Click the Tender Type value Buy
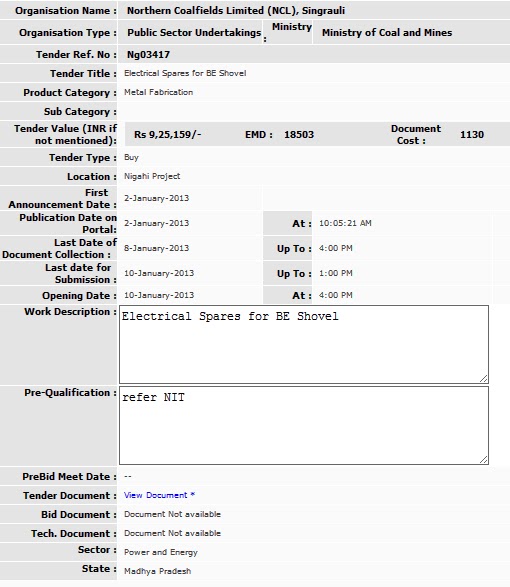This screenshot has width=510, height=587. point(131,158)
